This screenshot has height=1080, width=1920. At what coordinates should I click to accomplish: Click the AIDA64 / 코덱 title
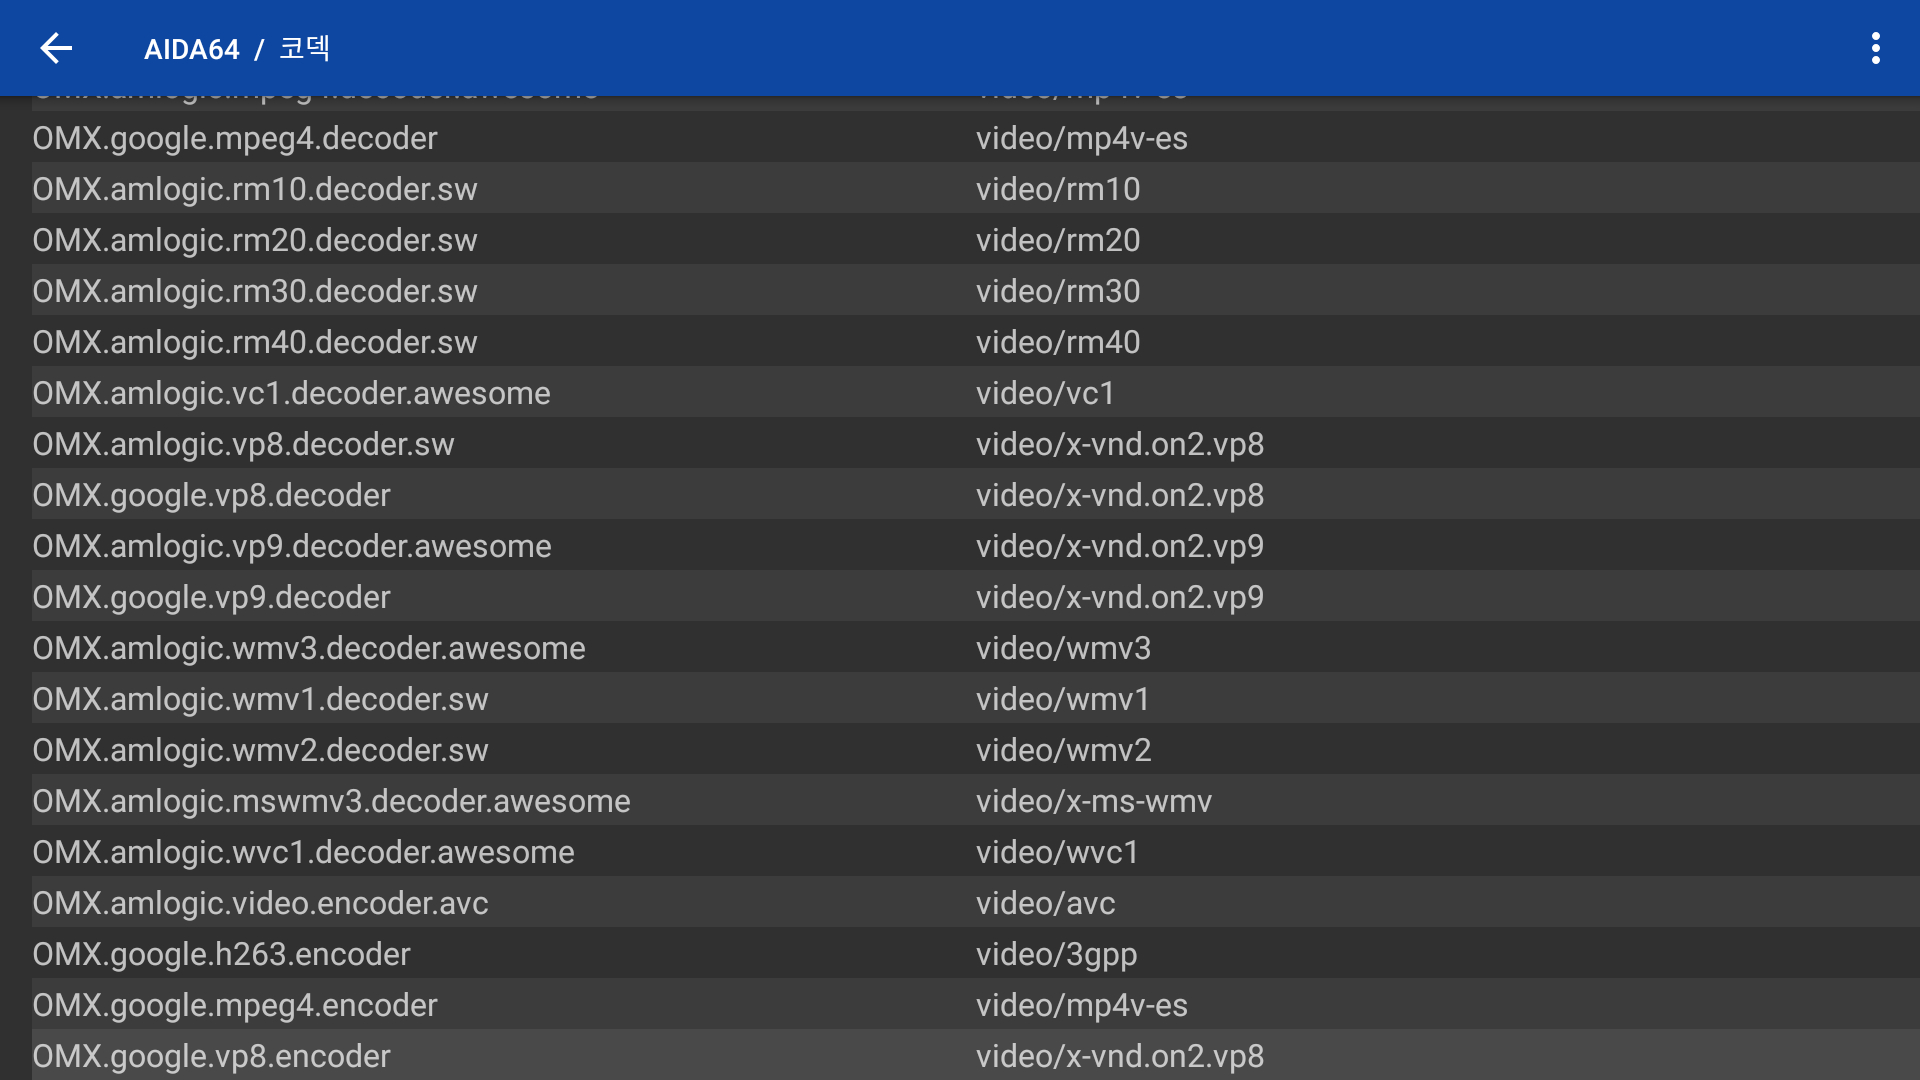[237, 49]
